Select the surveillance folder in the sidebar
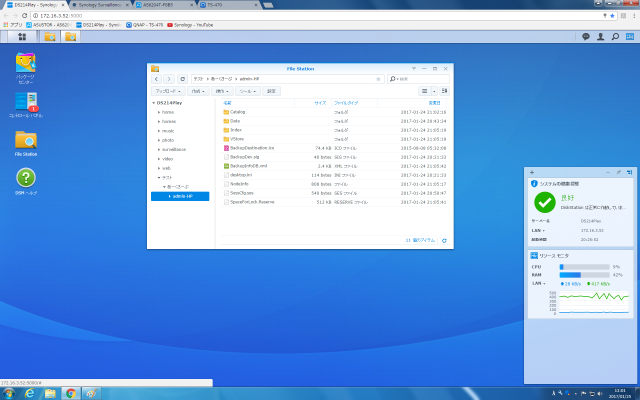The height and width of the screenshot is (400, 640). click(176, 149)
